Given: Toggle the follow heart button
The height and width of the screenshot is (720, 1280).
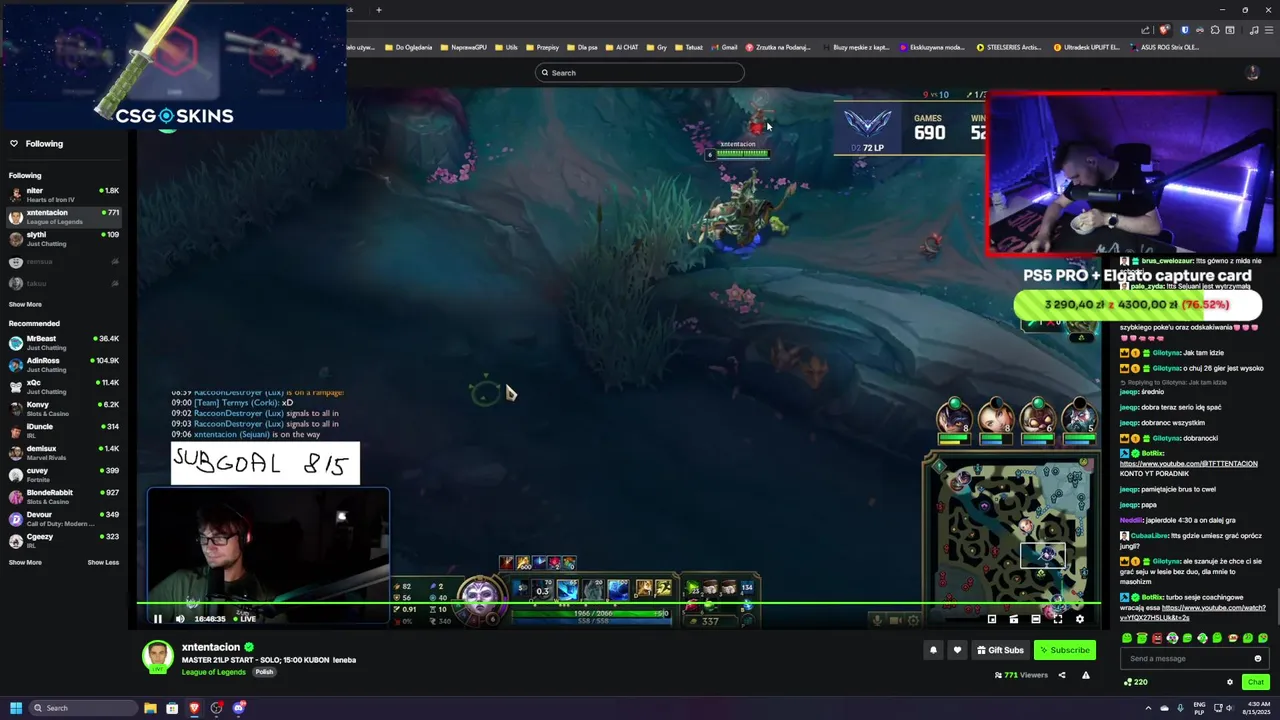Looking at the screenshot, I should tap(957, 650).
